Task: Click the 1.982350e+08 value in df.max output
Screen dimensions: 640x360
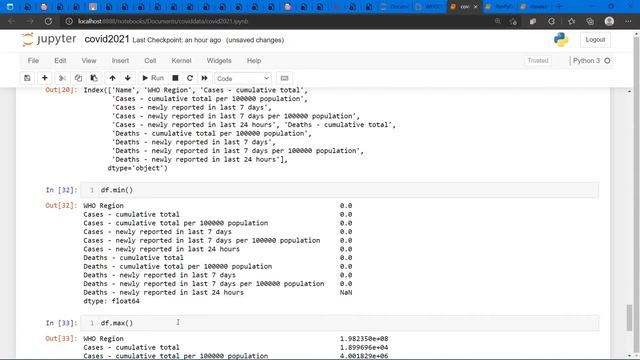Action: (364, 338)
